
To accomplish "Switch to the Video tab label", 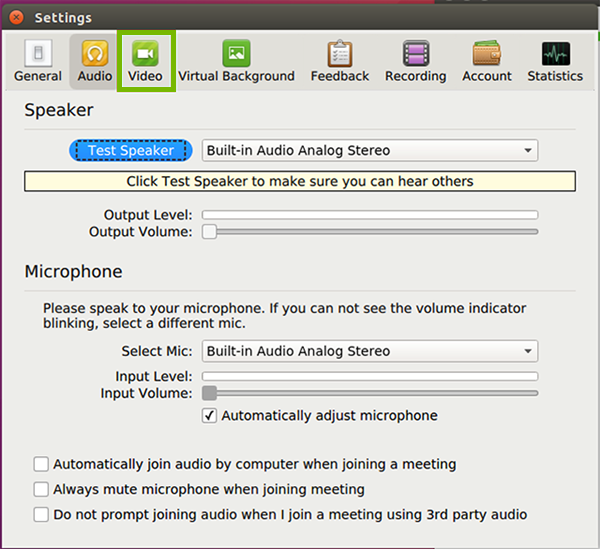I will click(x=145, y=76).
